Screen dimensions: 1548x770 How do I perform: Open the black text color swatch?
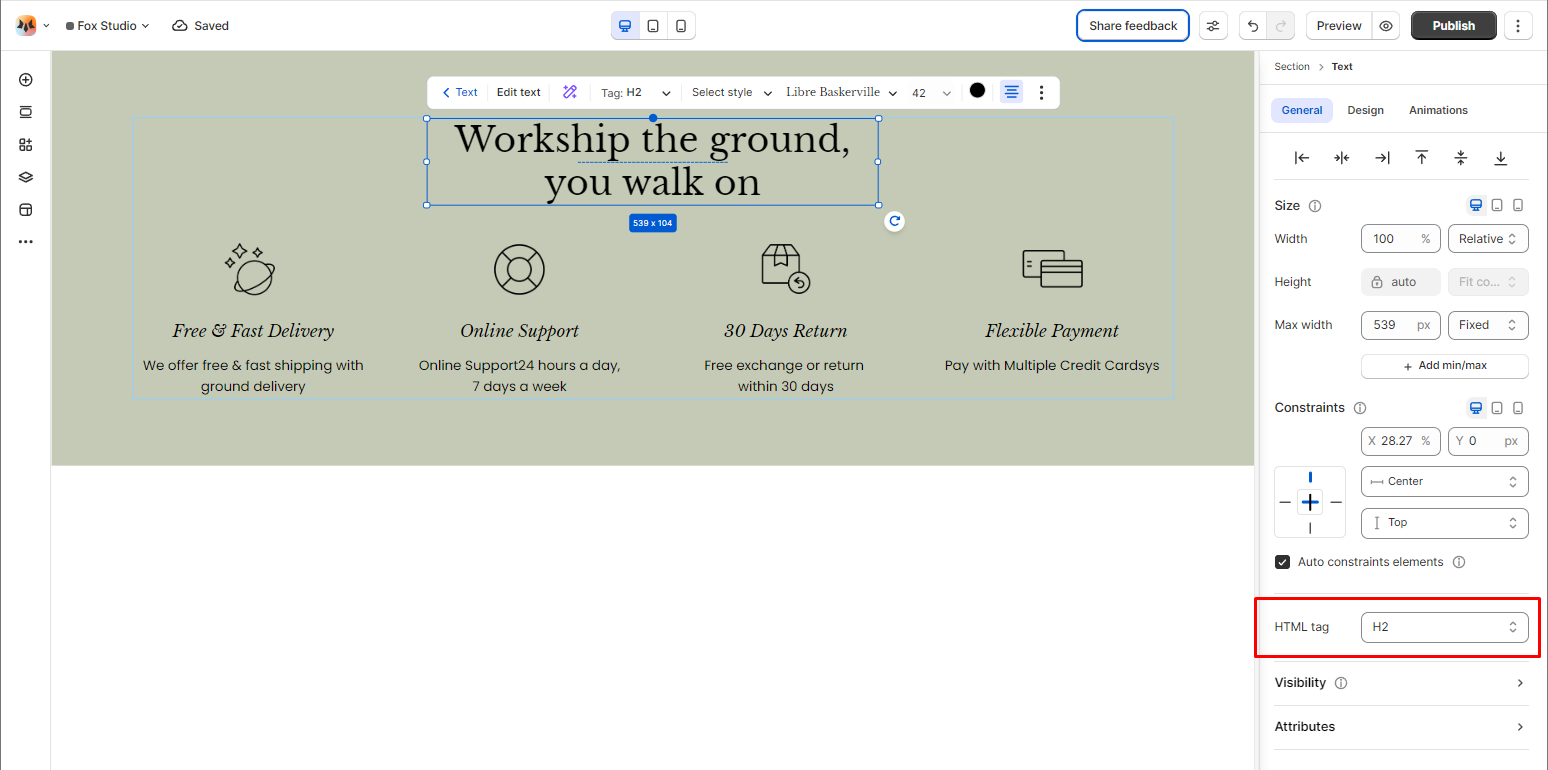coord(977,91)
